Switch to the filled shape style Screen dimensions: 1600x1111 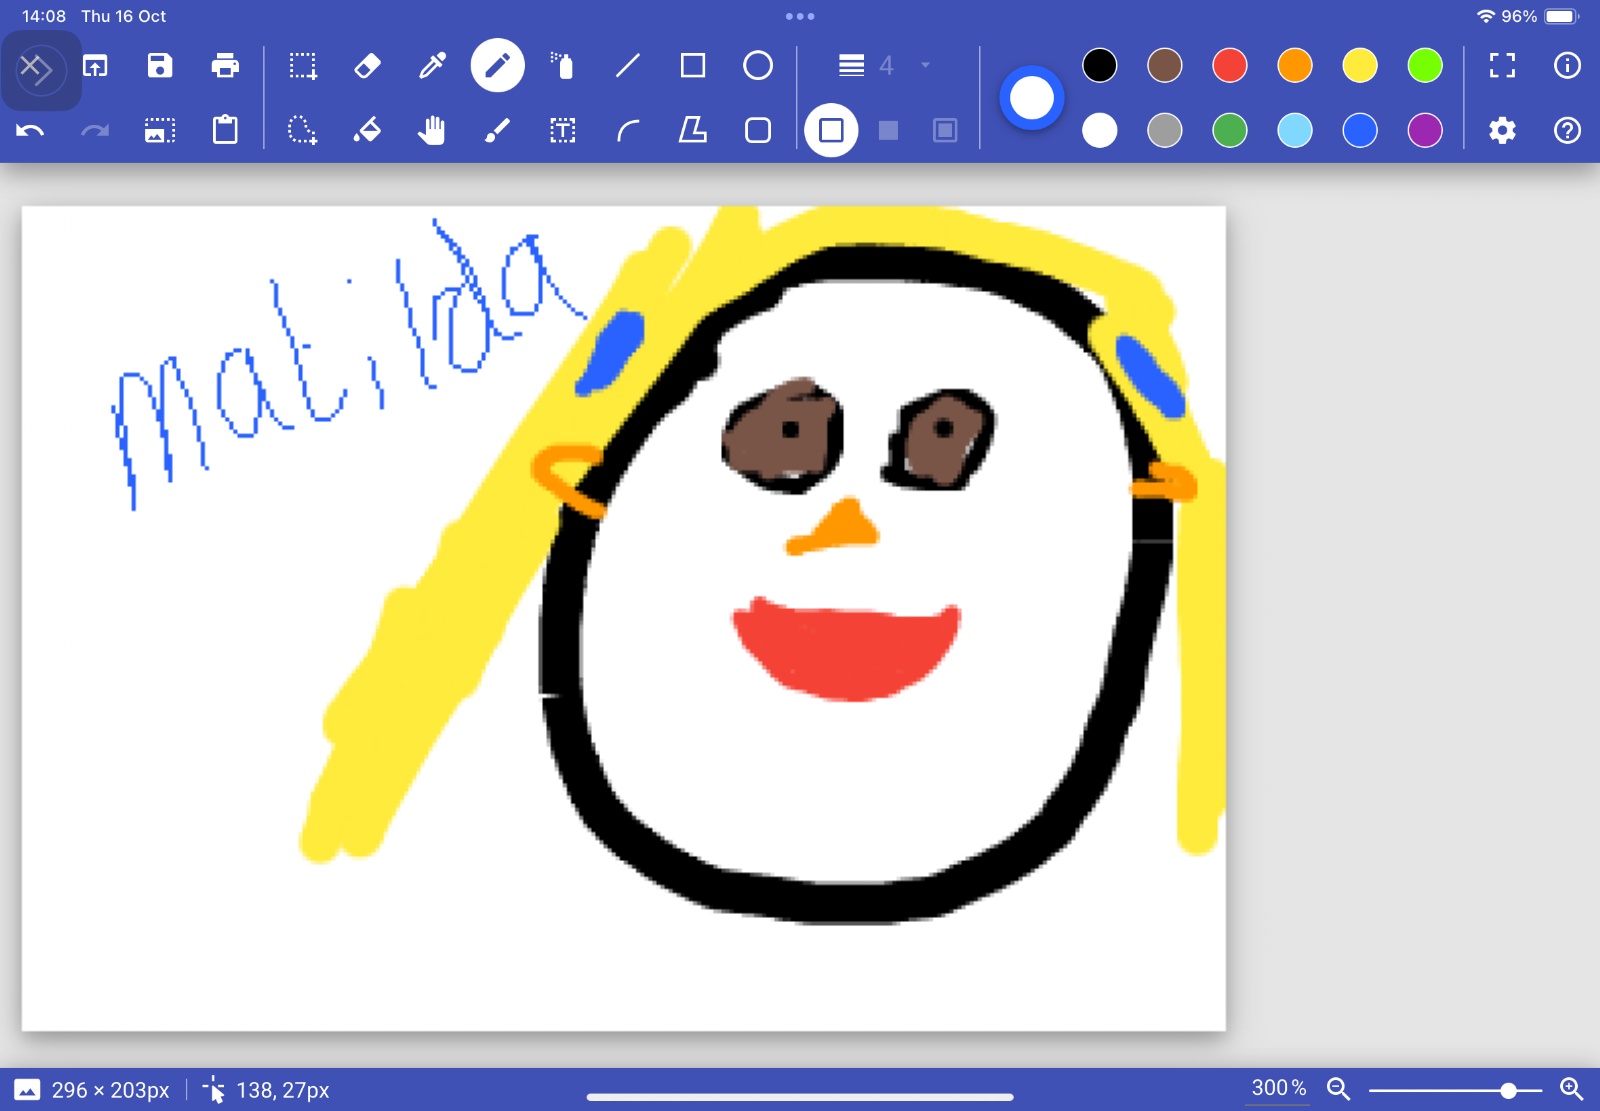888,130
